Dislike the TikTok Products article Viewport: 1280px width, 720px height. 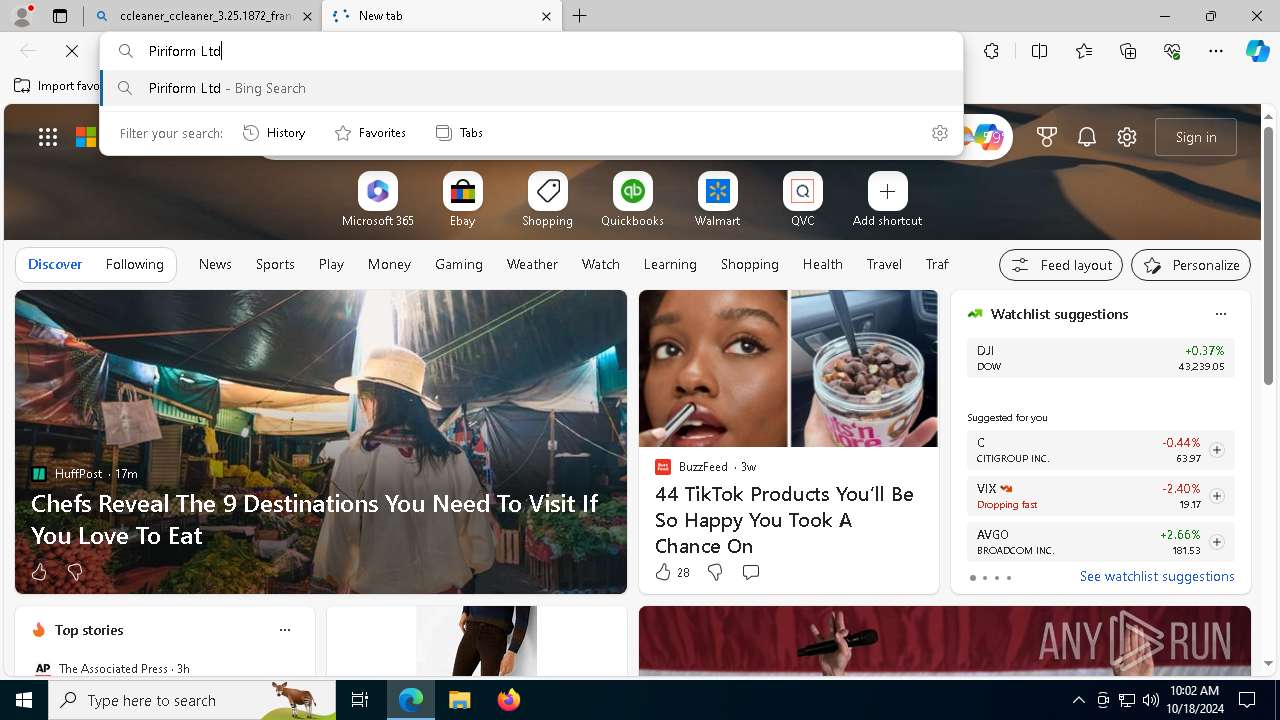pyautogui.click(x=714, y=572)
